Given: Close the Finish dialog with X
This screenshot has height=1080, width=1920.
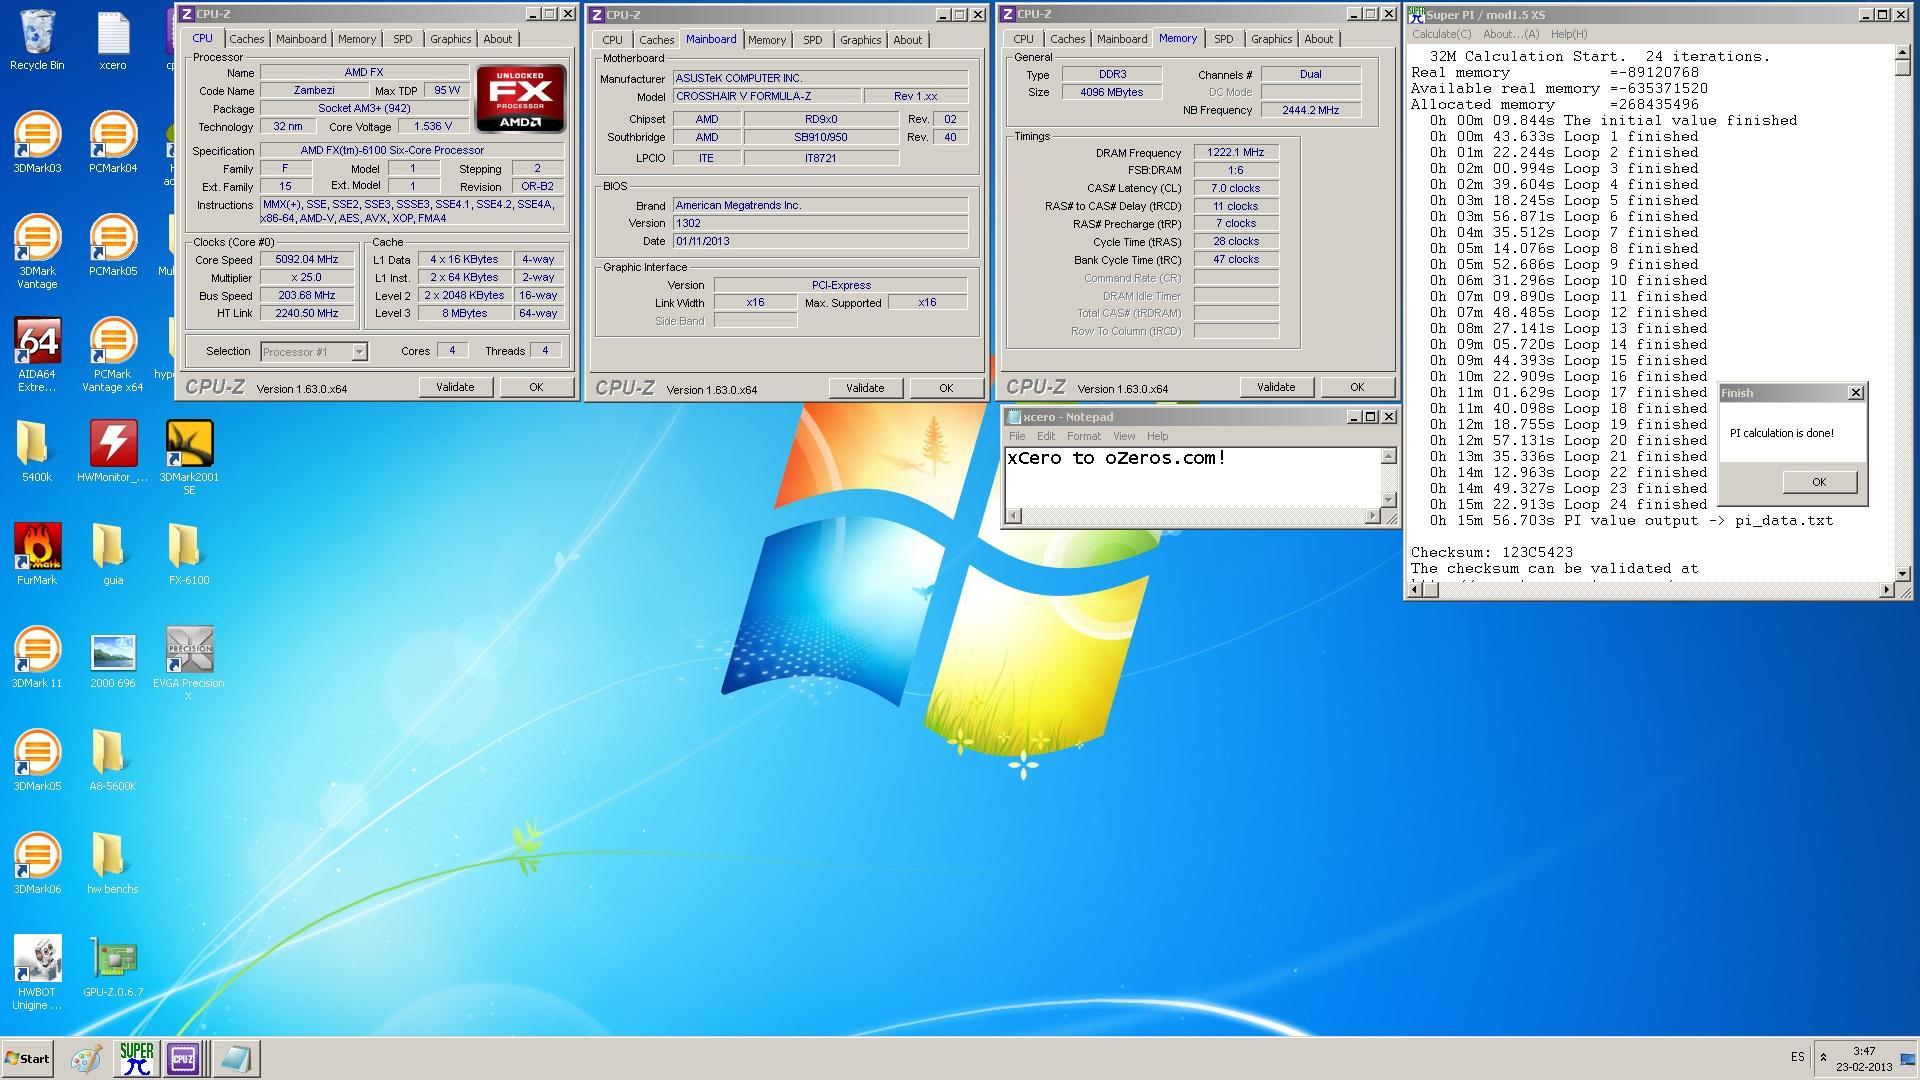Looking at the screenshot, I should pos(1856,393).
